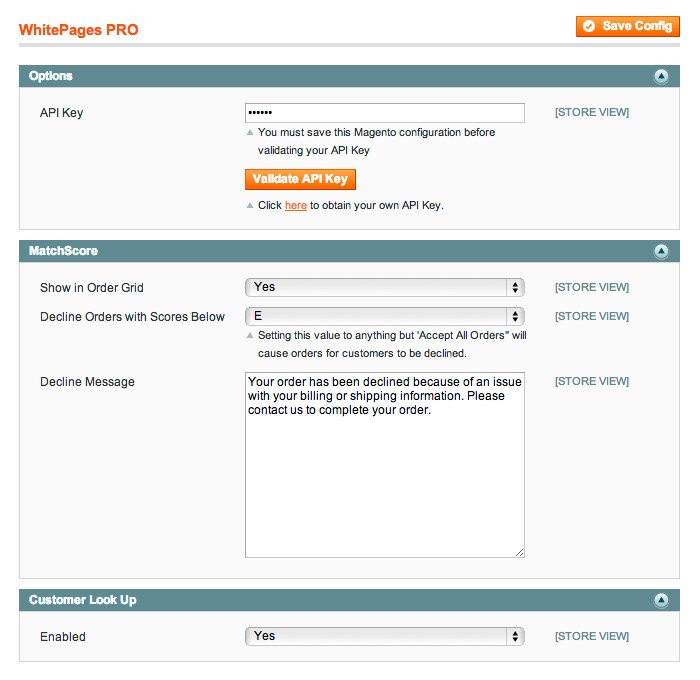Click the Customer Look Up header bar
The height and width of the screenshot is (680, 700).
[349, 600]
